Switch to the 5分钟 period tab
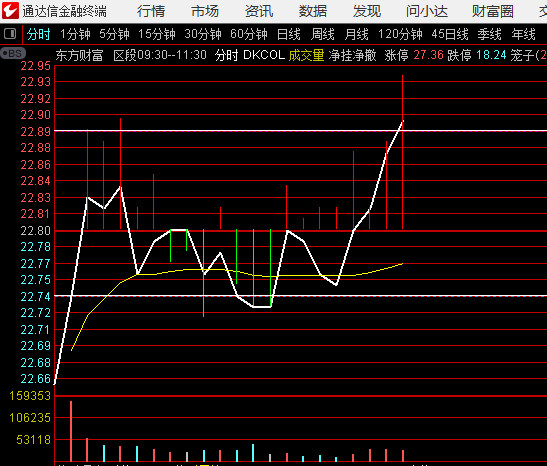This screenshot has width=547, height=466. [x=114, y=35]
